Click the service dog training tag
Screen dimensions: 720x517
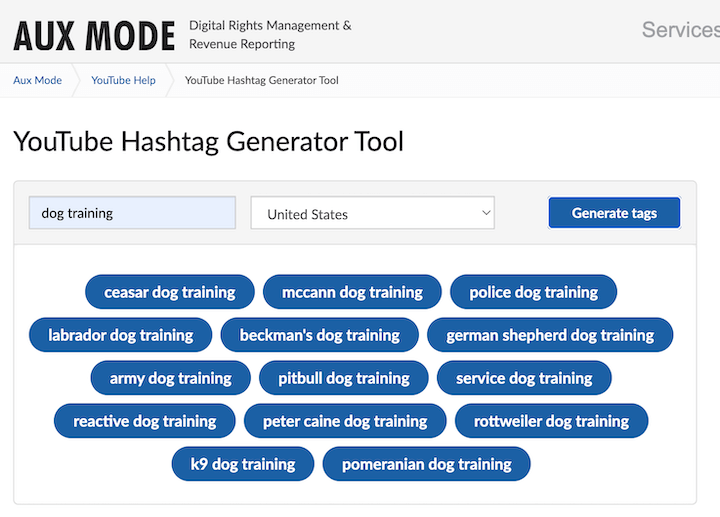click(x=524, y=378)
